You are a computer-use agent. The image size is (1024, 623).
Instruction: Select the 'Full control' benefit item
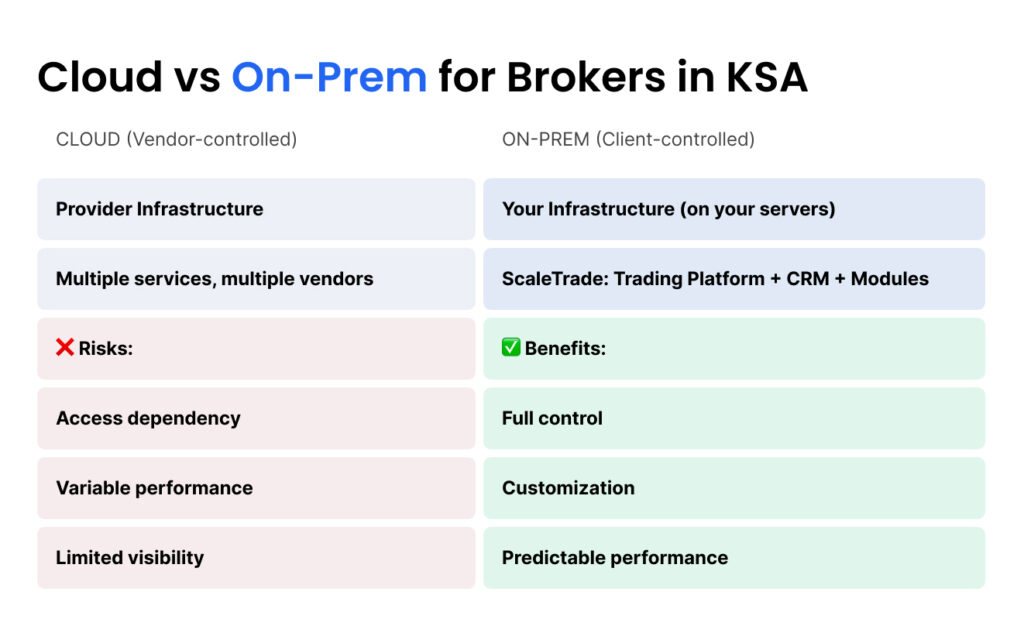pyautogui.click(x=733, y=418)
